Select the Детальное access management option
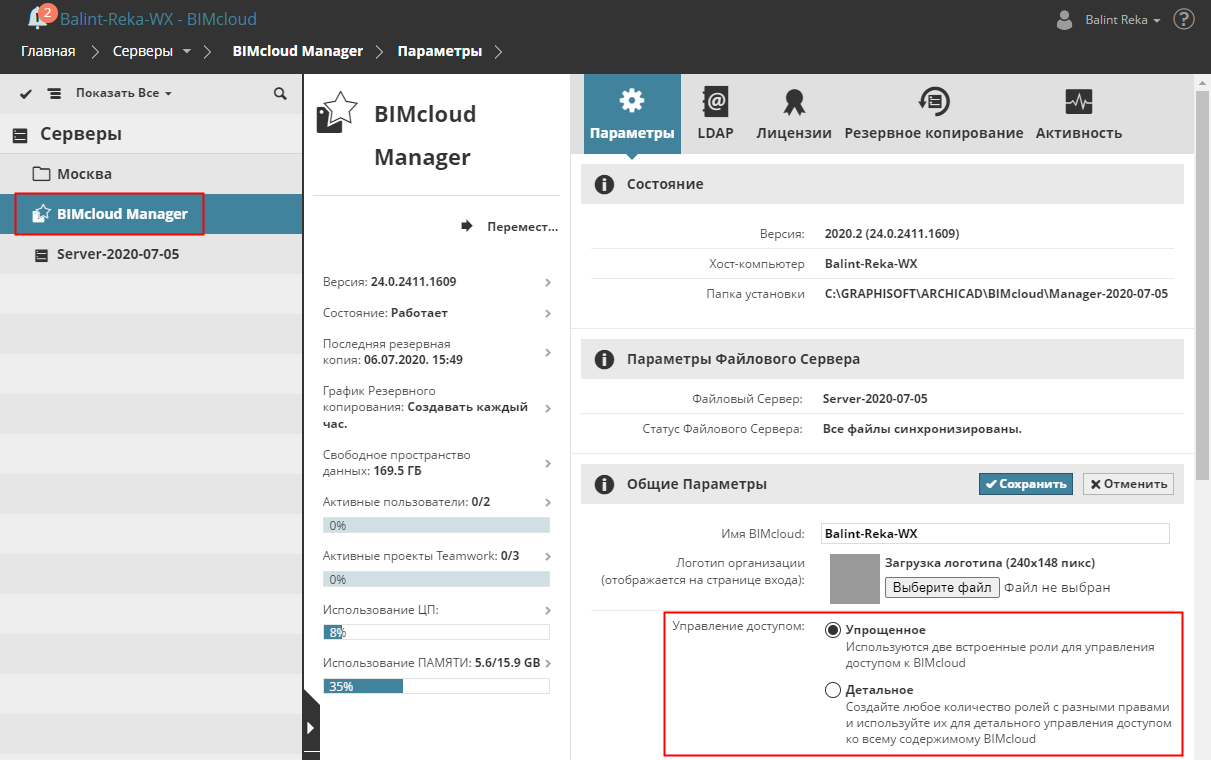Screen dimensions: 1211x760 pos(833,689)
